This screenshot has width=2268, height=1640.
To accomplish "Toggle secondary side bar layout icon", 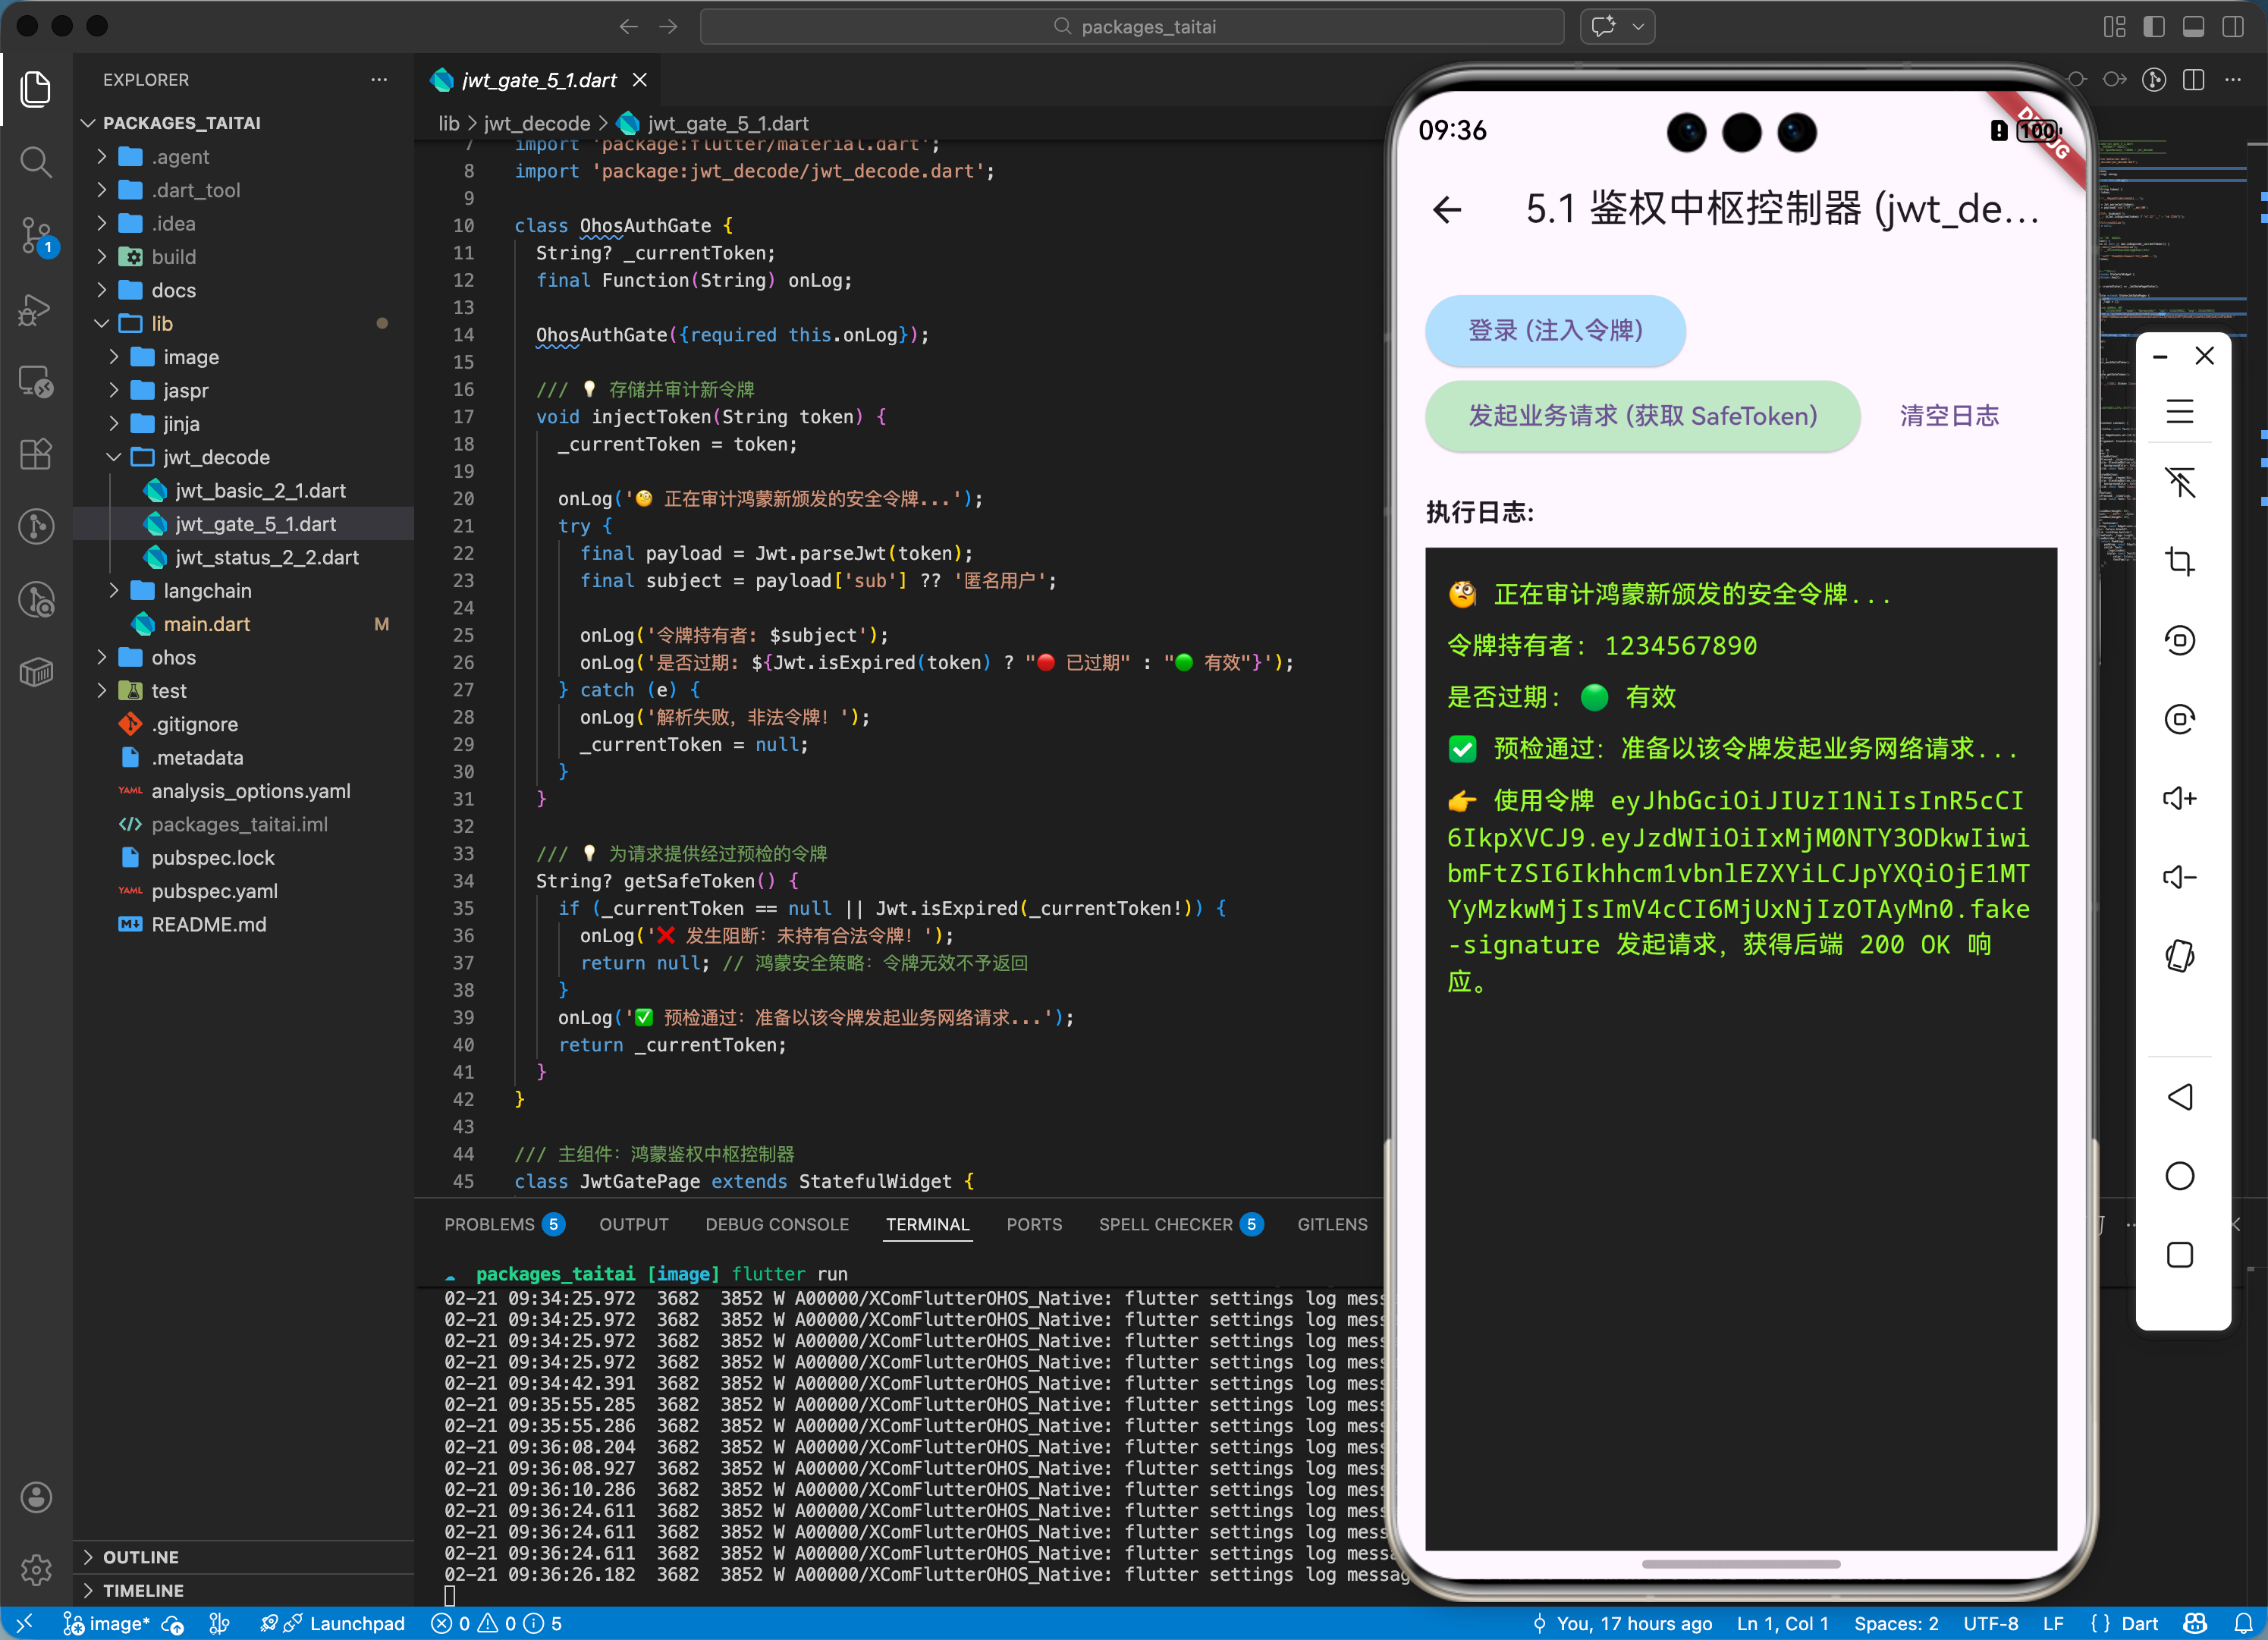I will pyautogui.click(x=2233, y=27).
